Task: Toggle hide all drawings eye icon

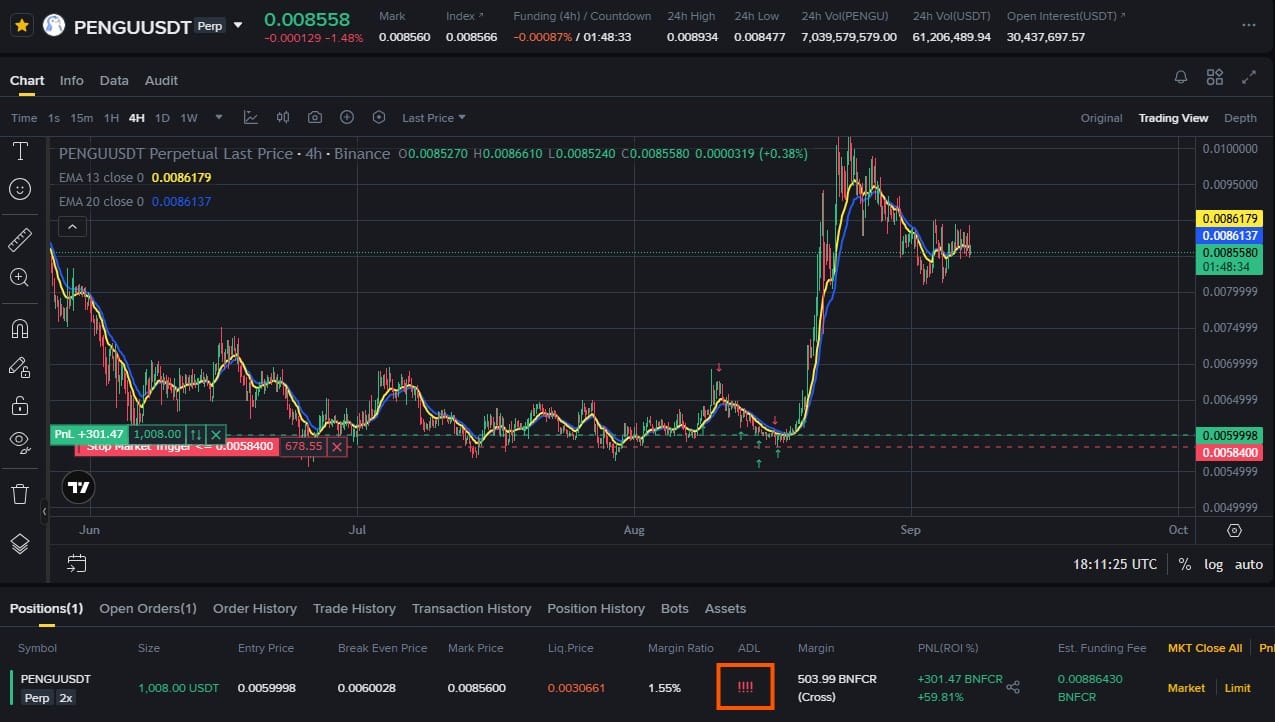Action: point(19,442)
